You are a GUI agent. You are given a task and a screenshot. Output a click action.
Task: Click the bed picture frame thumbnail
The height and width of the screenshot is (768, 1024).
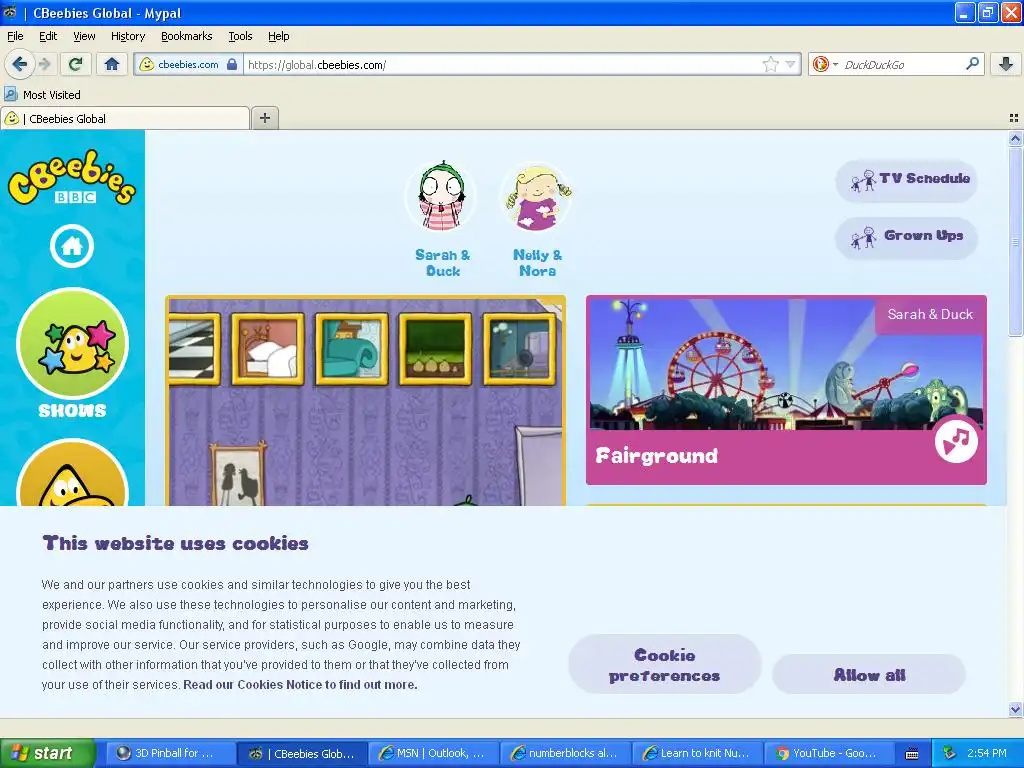268,349
